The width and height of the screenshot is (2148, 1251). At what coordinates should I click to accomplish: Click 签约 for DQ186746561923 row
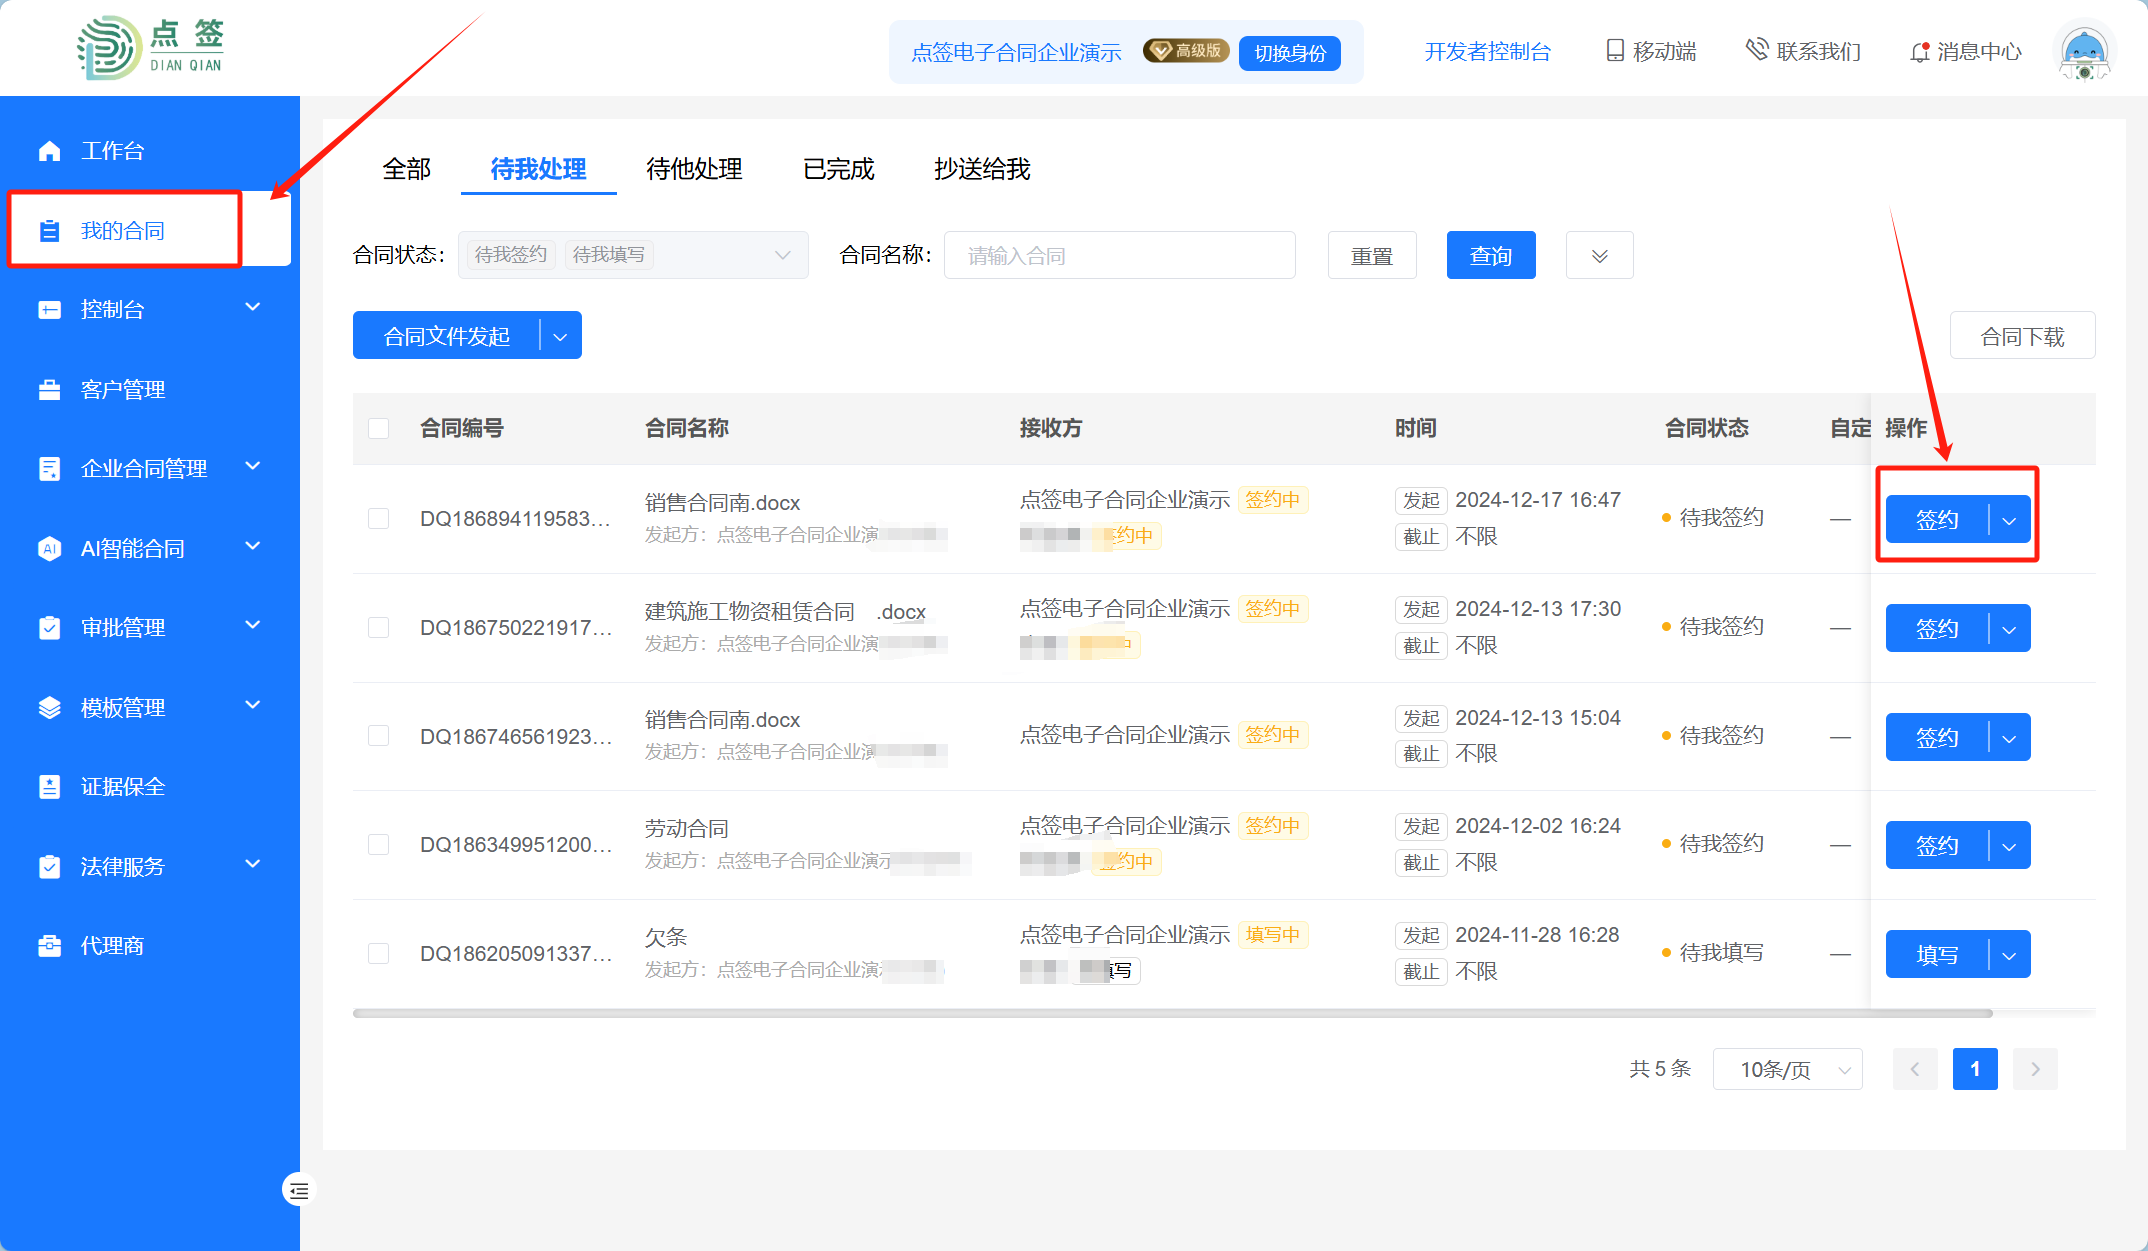point(1937,738)
